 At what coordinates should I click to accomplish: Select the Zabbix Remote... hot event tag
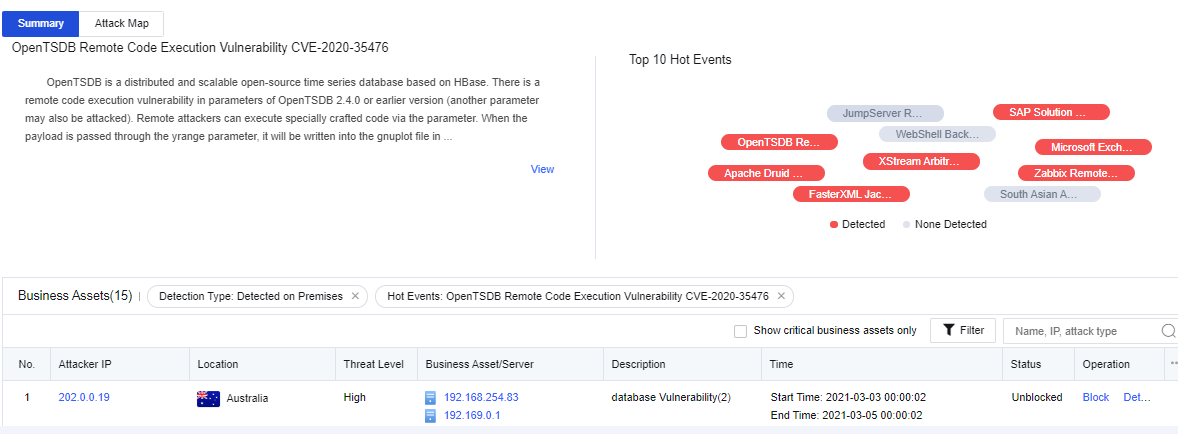pyautogui.click(x=1076, y=173)
